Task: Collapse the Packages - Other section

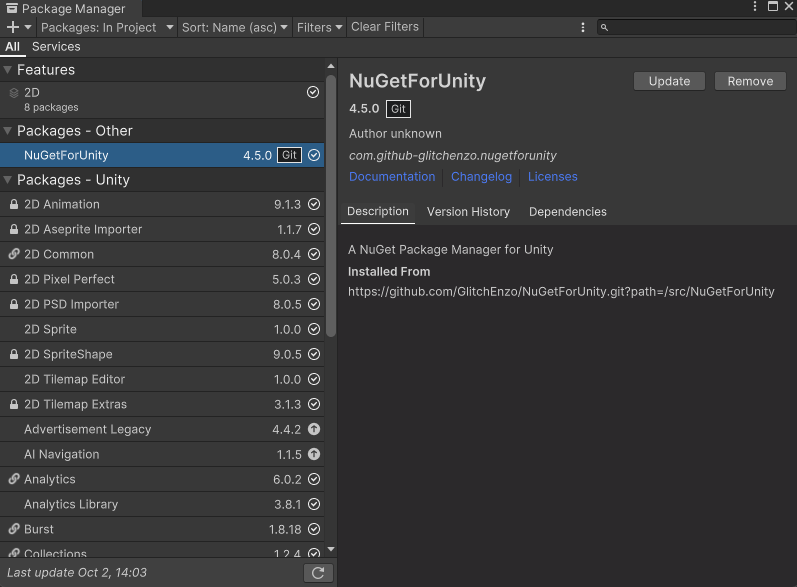Action: click(x=8, y=131)
